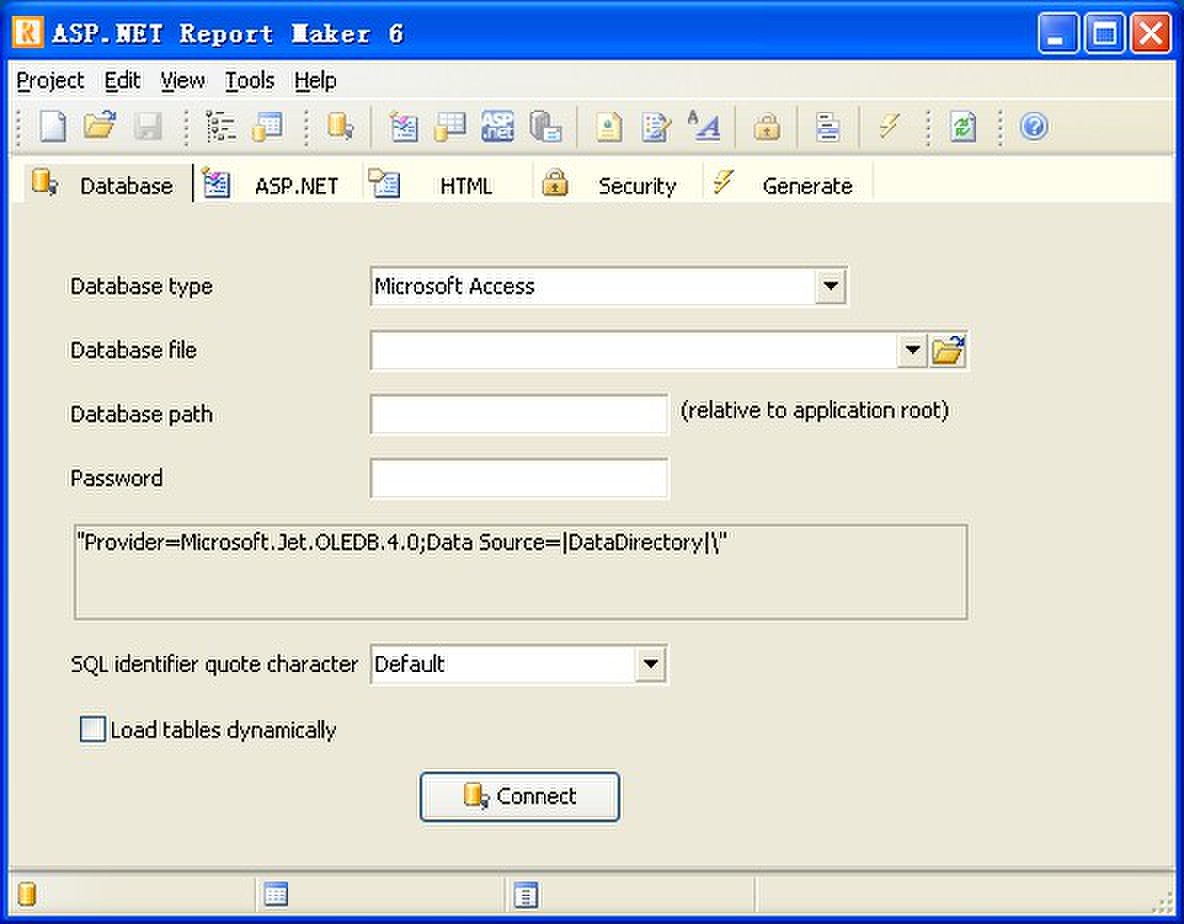Click the green arrows refresh page icon
This screenshot has height=924, width=1184.
(x=963, y=126)
